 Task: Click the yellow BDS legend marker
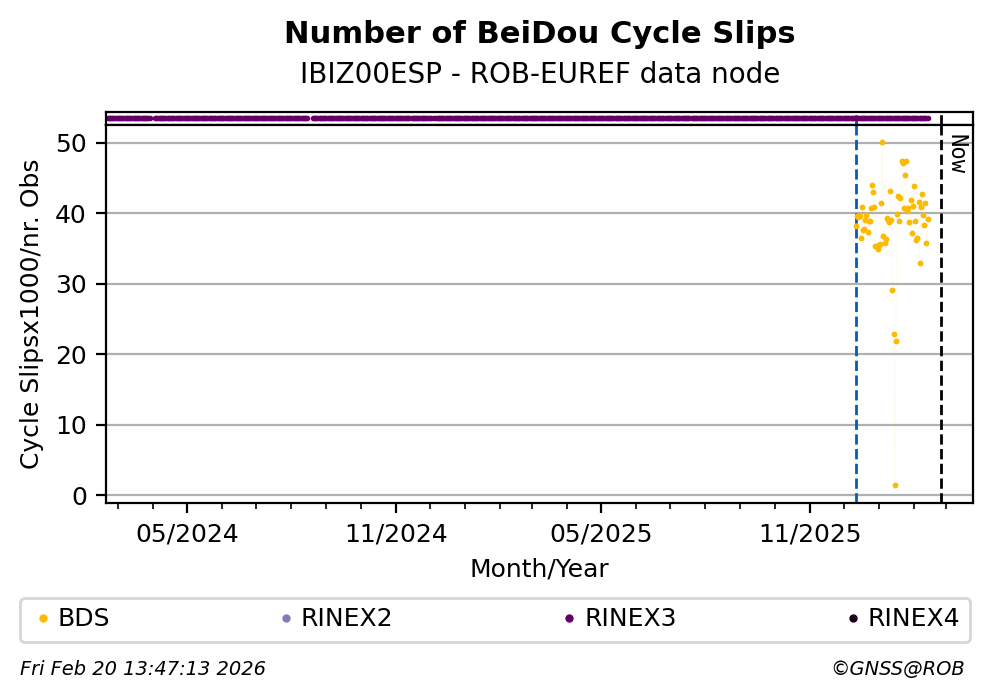43,619
